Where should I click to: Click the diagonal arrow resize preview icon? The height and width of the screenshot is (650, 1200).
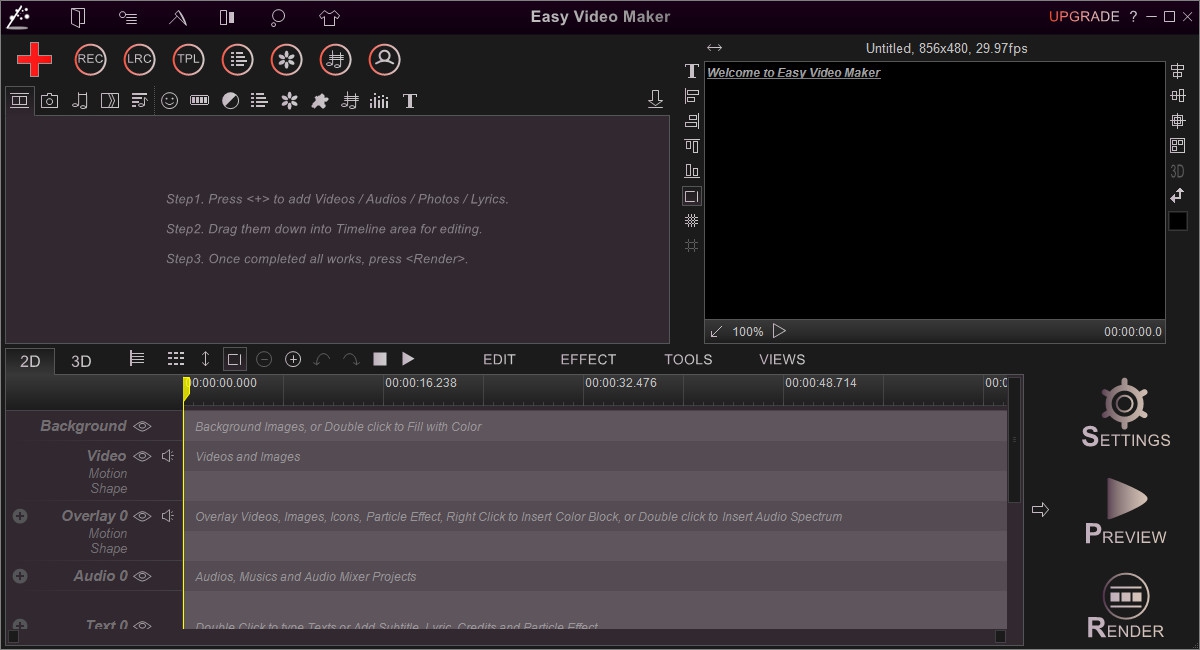[x=716, y=332]
